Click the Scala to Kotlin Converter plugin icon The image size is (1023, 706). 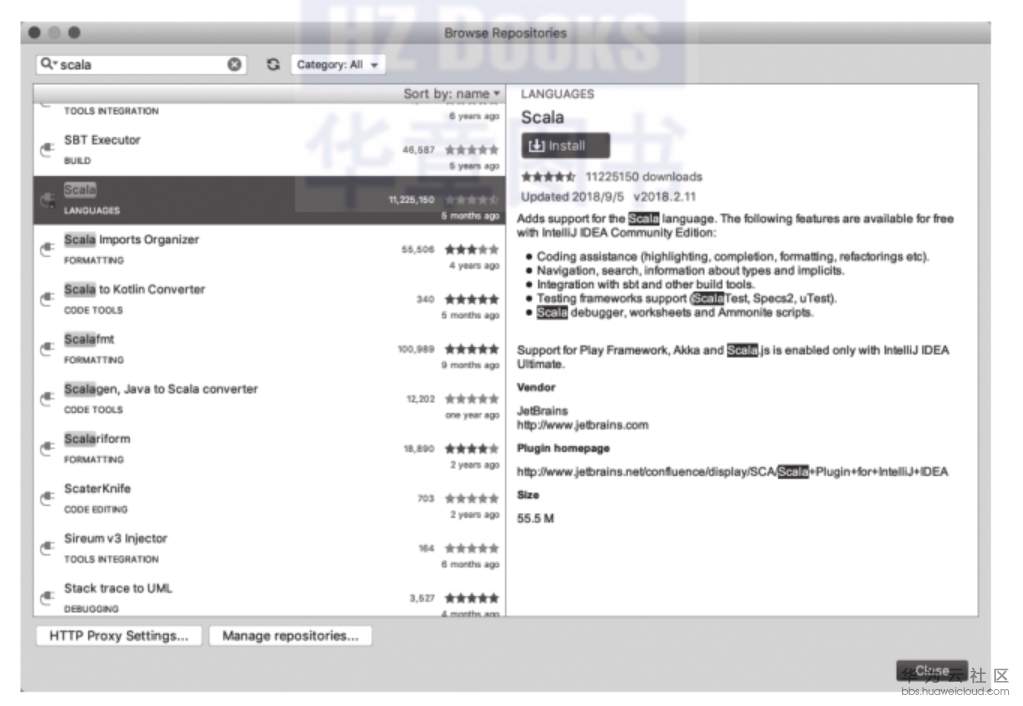47,299
